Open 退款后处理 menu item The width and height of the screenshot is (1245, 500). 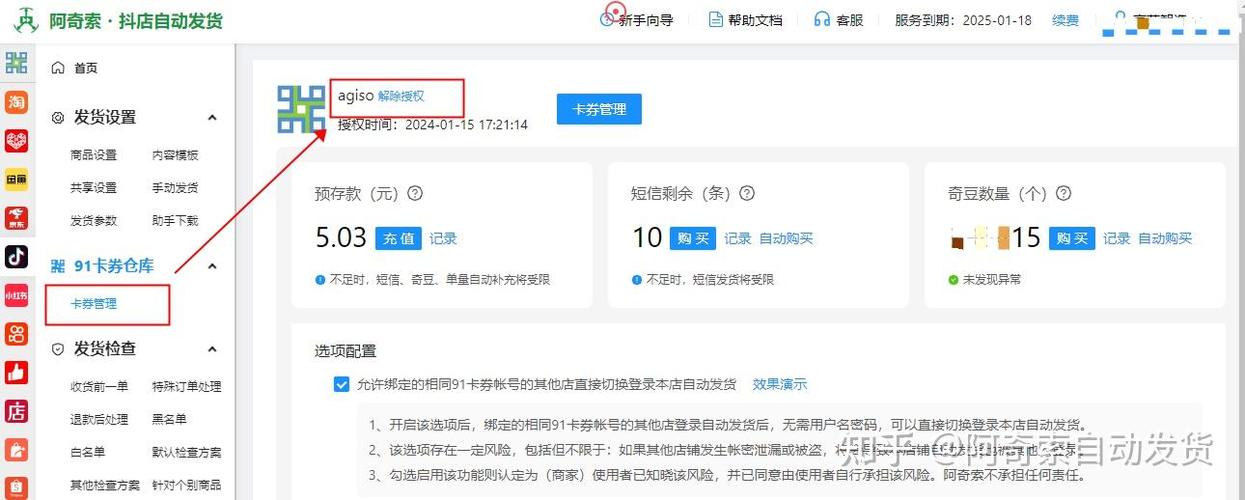pos(99,420)
